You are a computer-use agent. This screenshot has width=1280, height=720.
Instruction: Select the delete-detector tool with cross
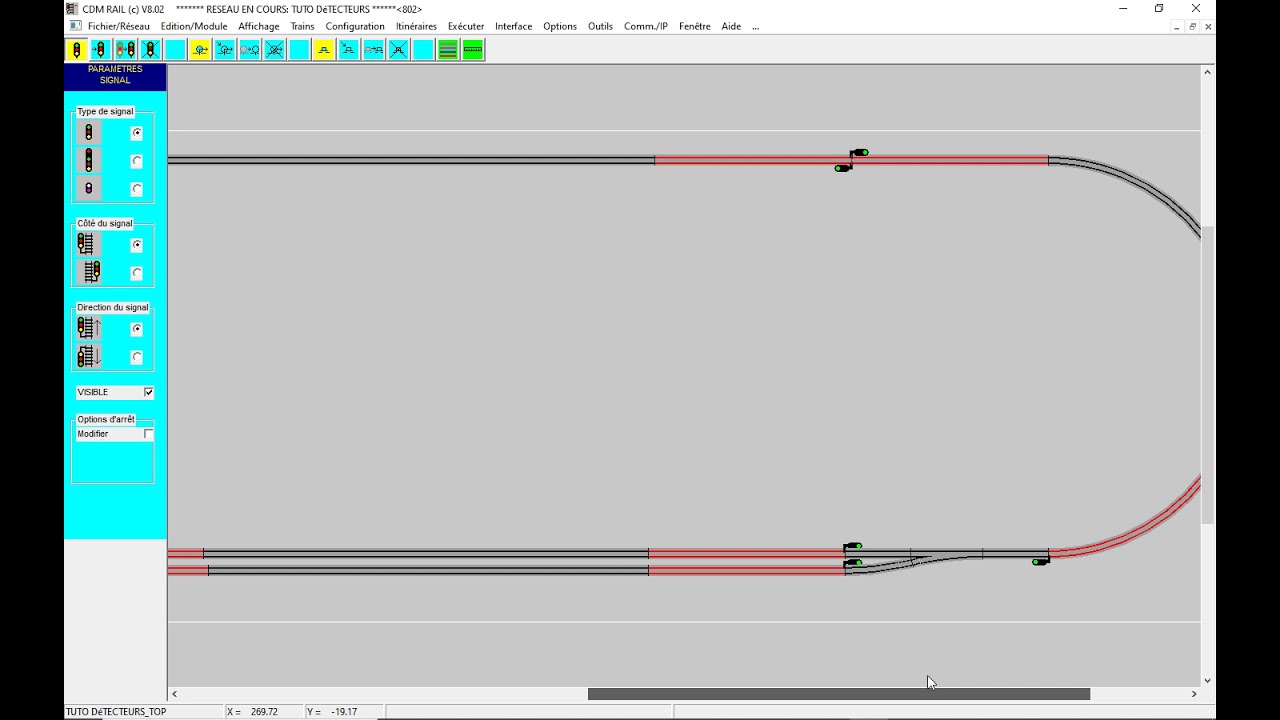coord(398,49)
